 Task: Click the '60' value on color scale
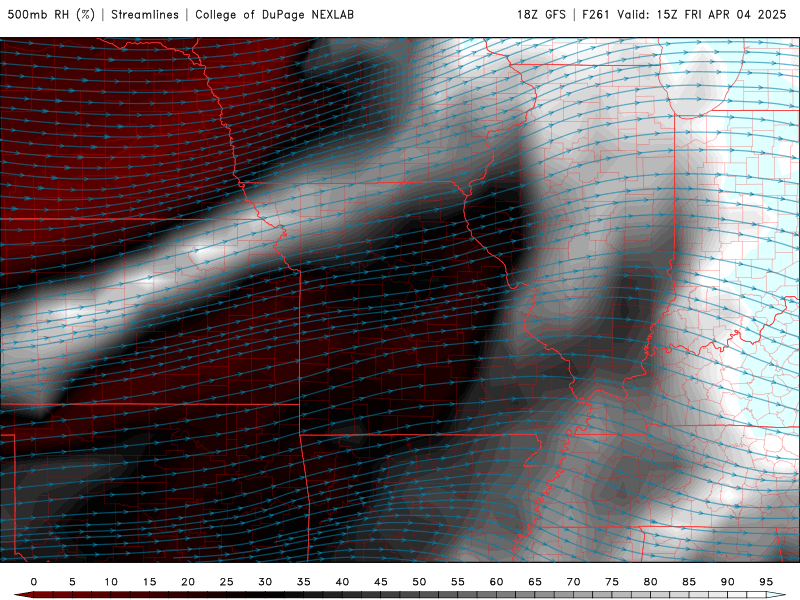tap(496, 582)
